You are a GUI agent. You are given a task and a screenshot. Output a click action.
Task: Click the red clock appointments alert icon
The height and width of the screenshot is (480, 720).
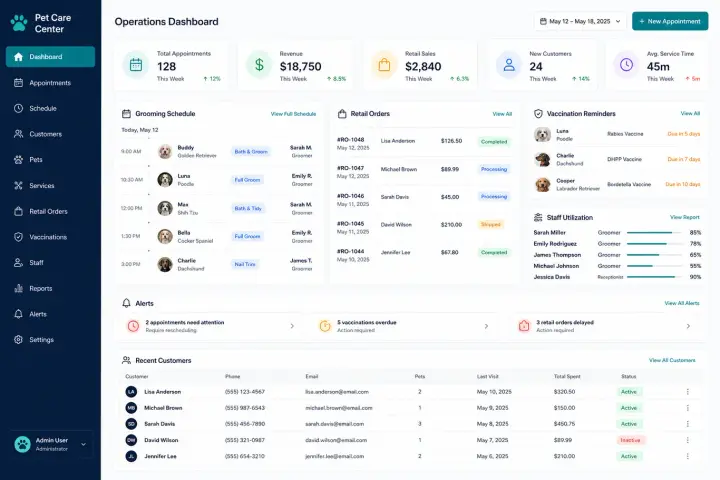point(133,326)
